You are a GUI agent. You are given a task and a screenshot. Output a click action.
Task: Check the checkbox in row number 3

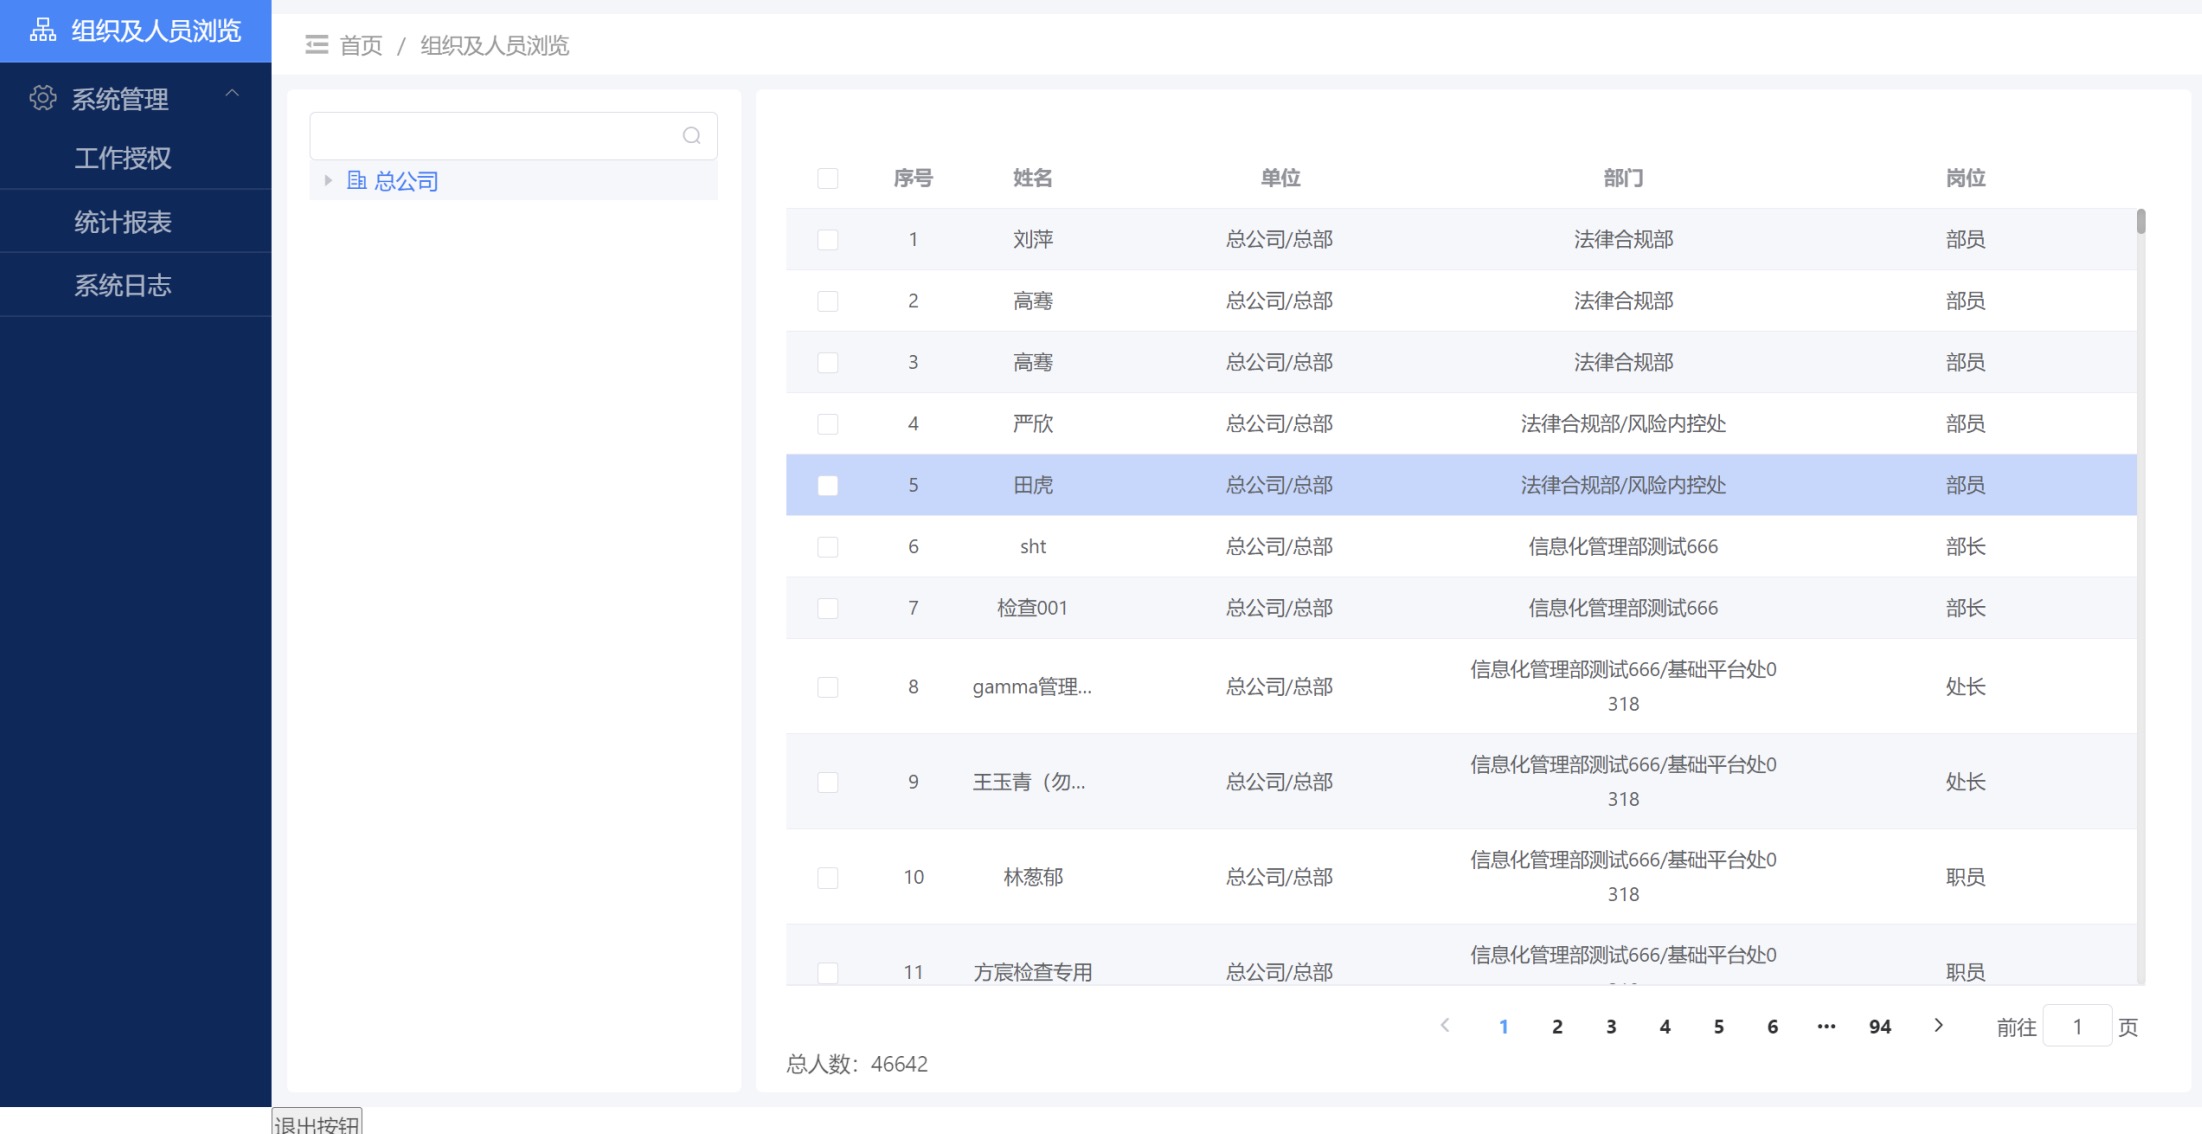click(x=828, y=363)
